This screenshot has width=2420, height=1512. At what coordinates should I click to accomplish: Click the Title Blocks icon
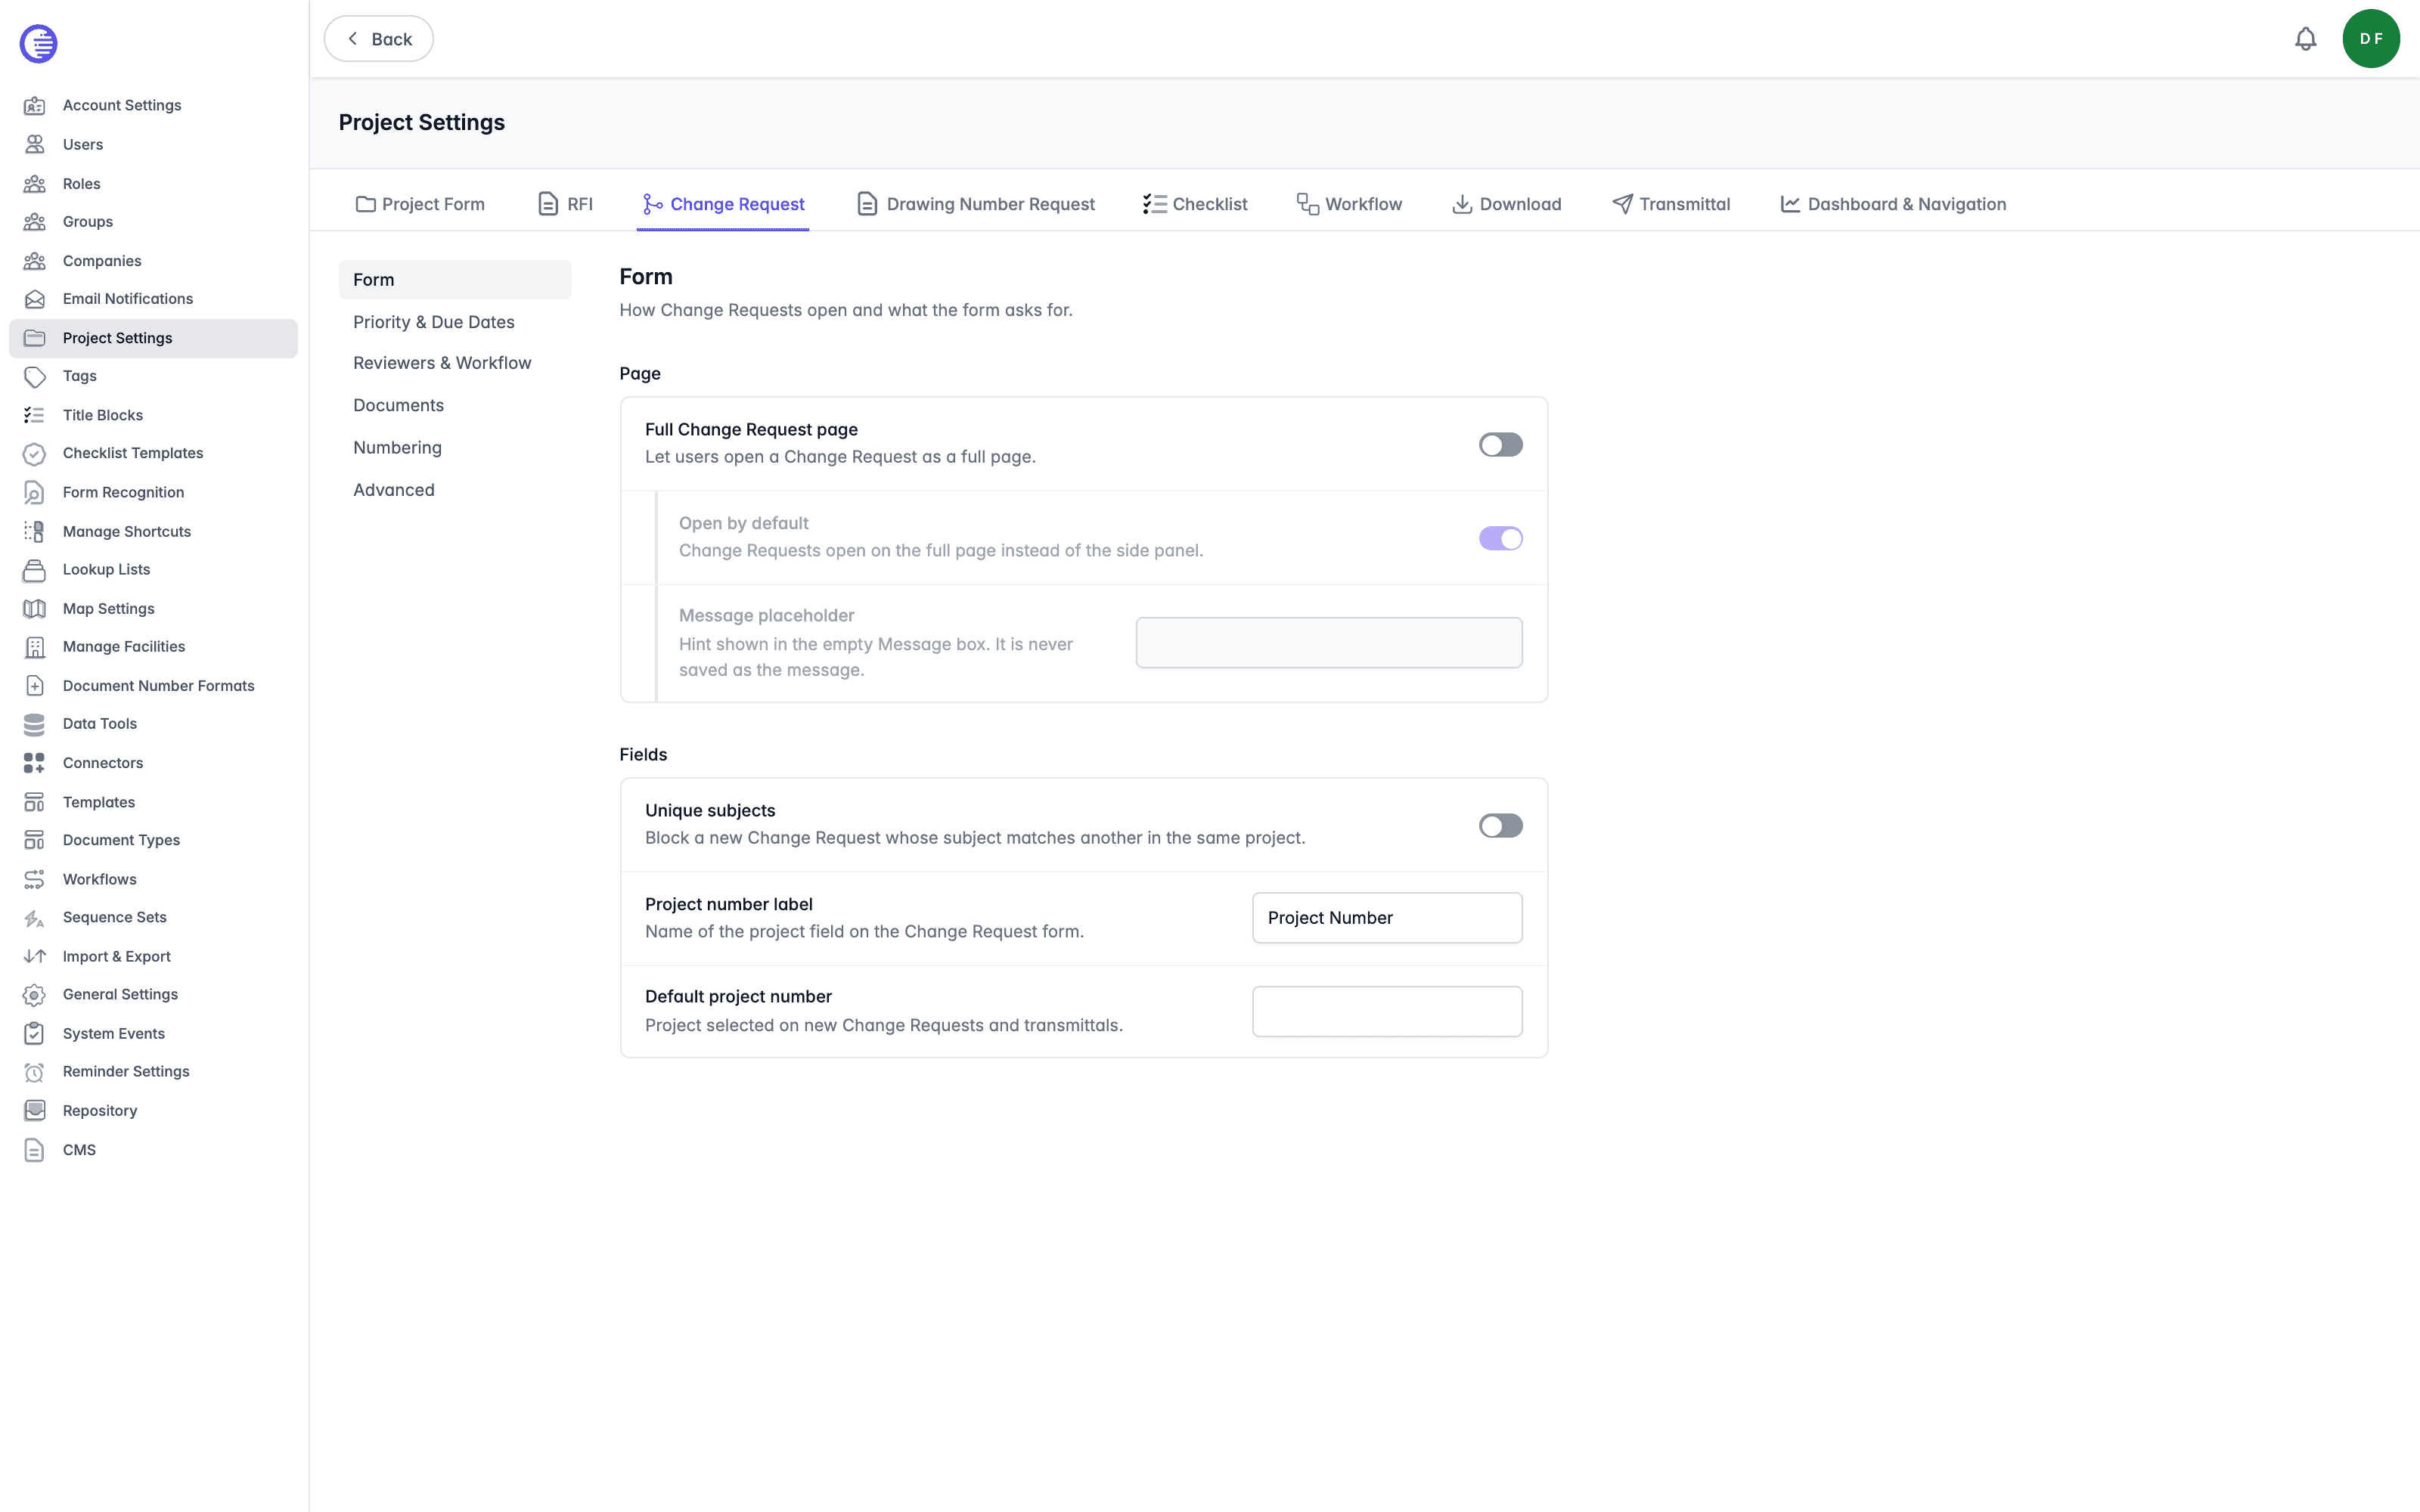(x=35, y=415)
